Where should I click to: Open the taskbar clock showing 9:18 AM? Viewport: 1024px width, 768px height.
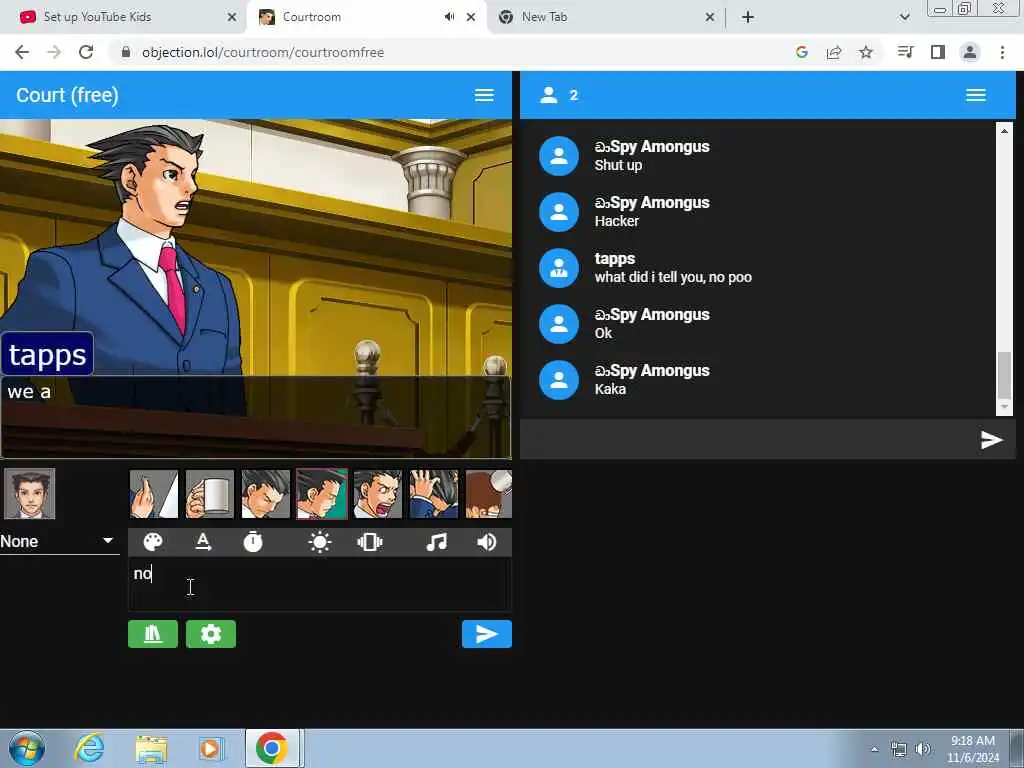[x=972, y=749]
